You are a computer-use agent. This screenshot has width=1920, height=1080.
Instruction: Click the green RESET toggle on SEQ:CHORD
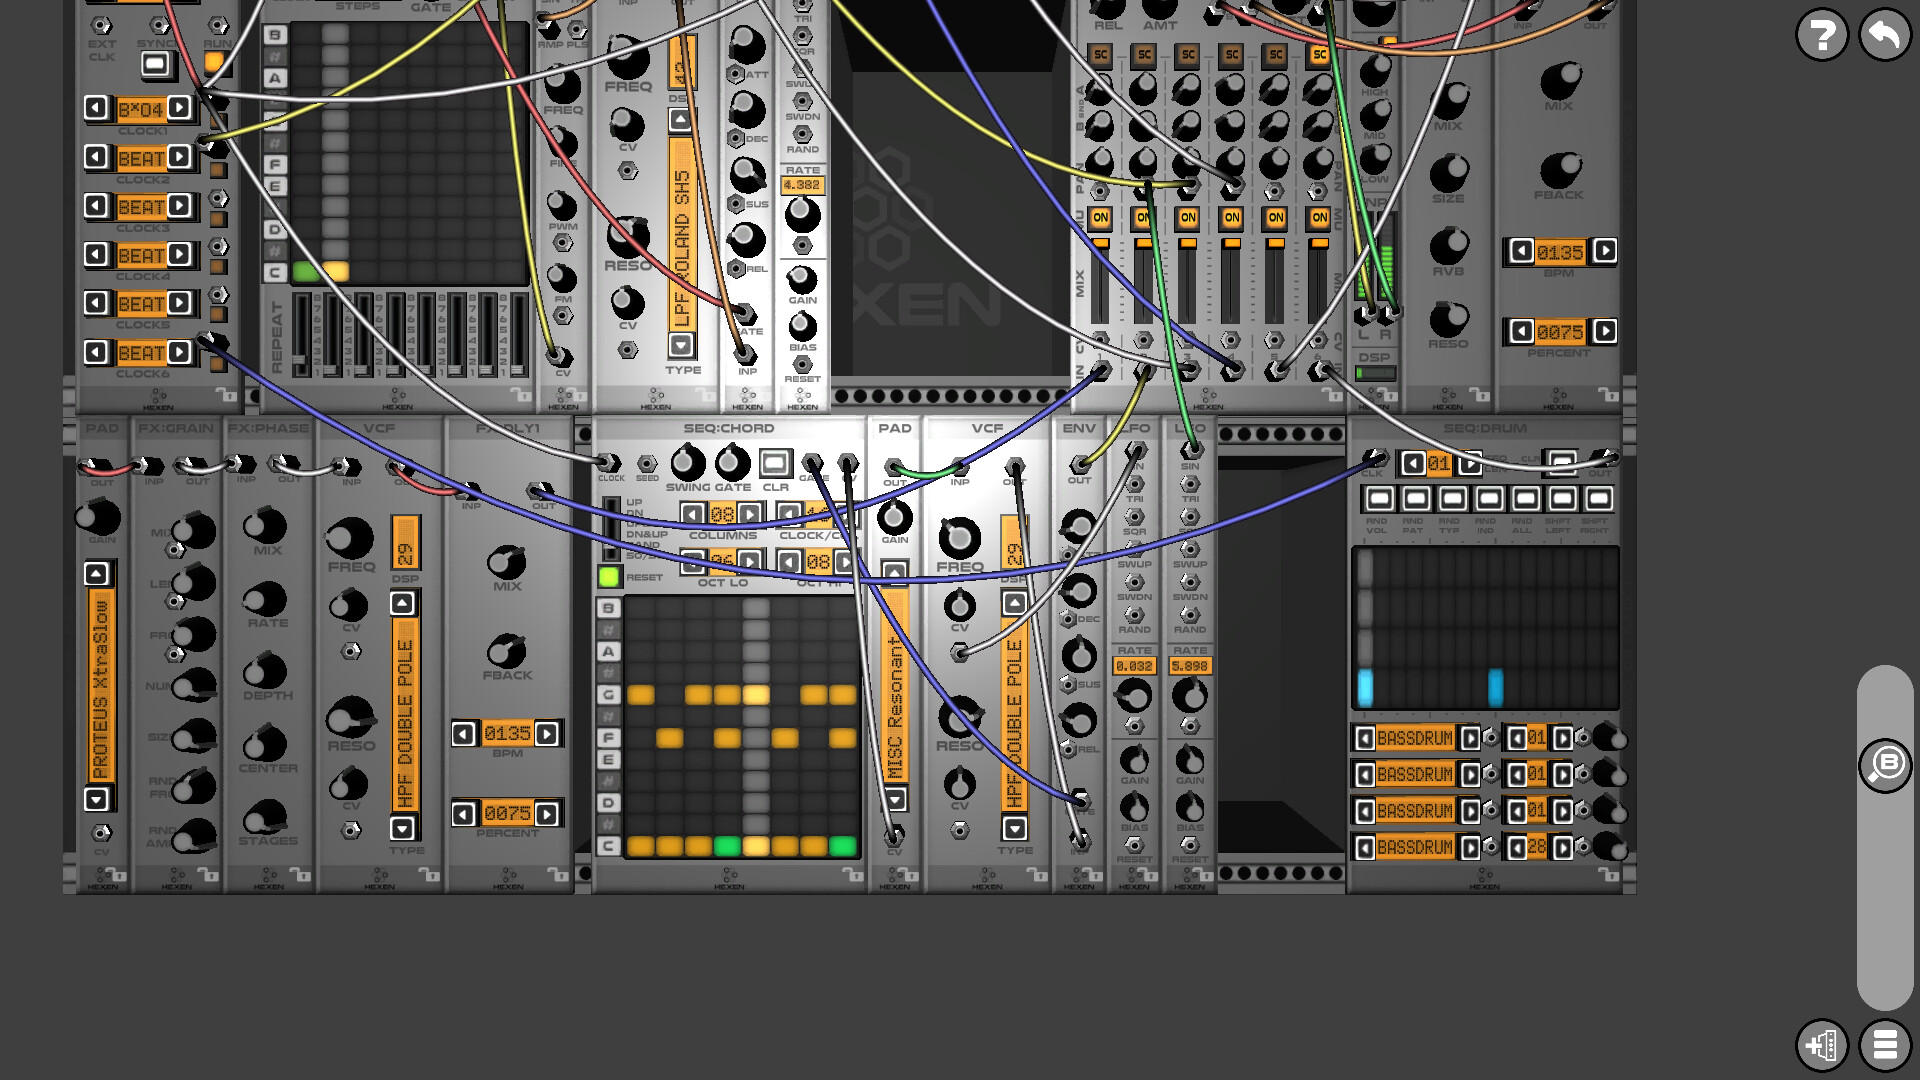tap(609, 577)
